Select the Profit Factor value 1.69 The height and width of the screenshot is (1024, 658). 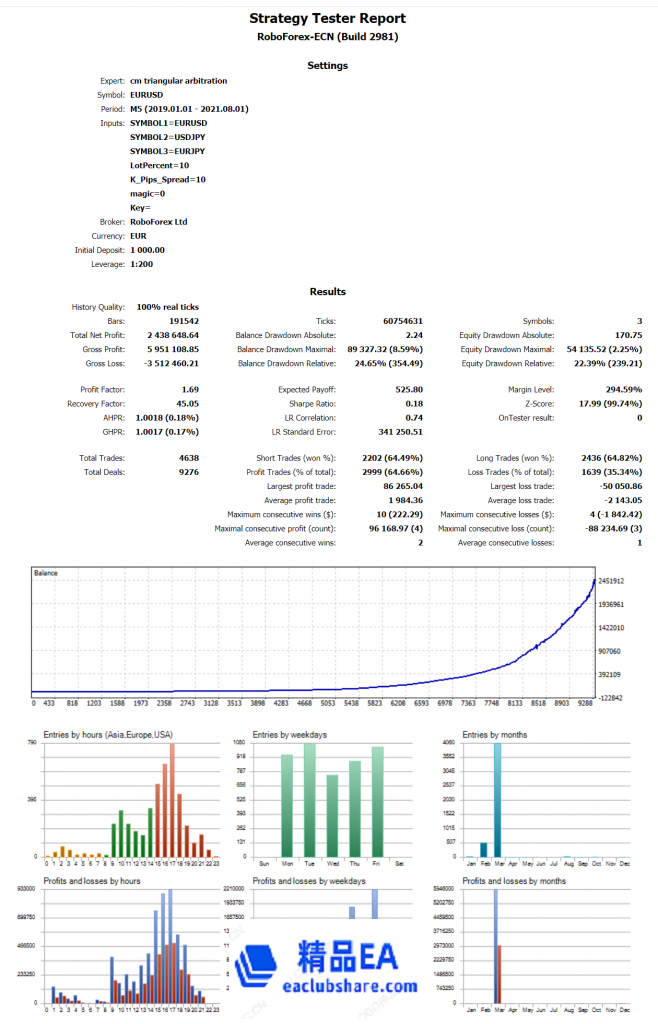pos(189,389)
